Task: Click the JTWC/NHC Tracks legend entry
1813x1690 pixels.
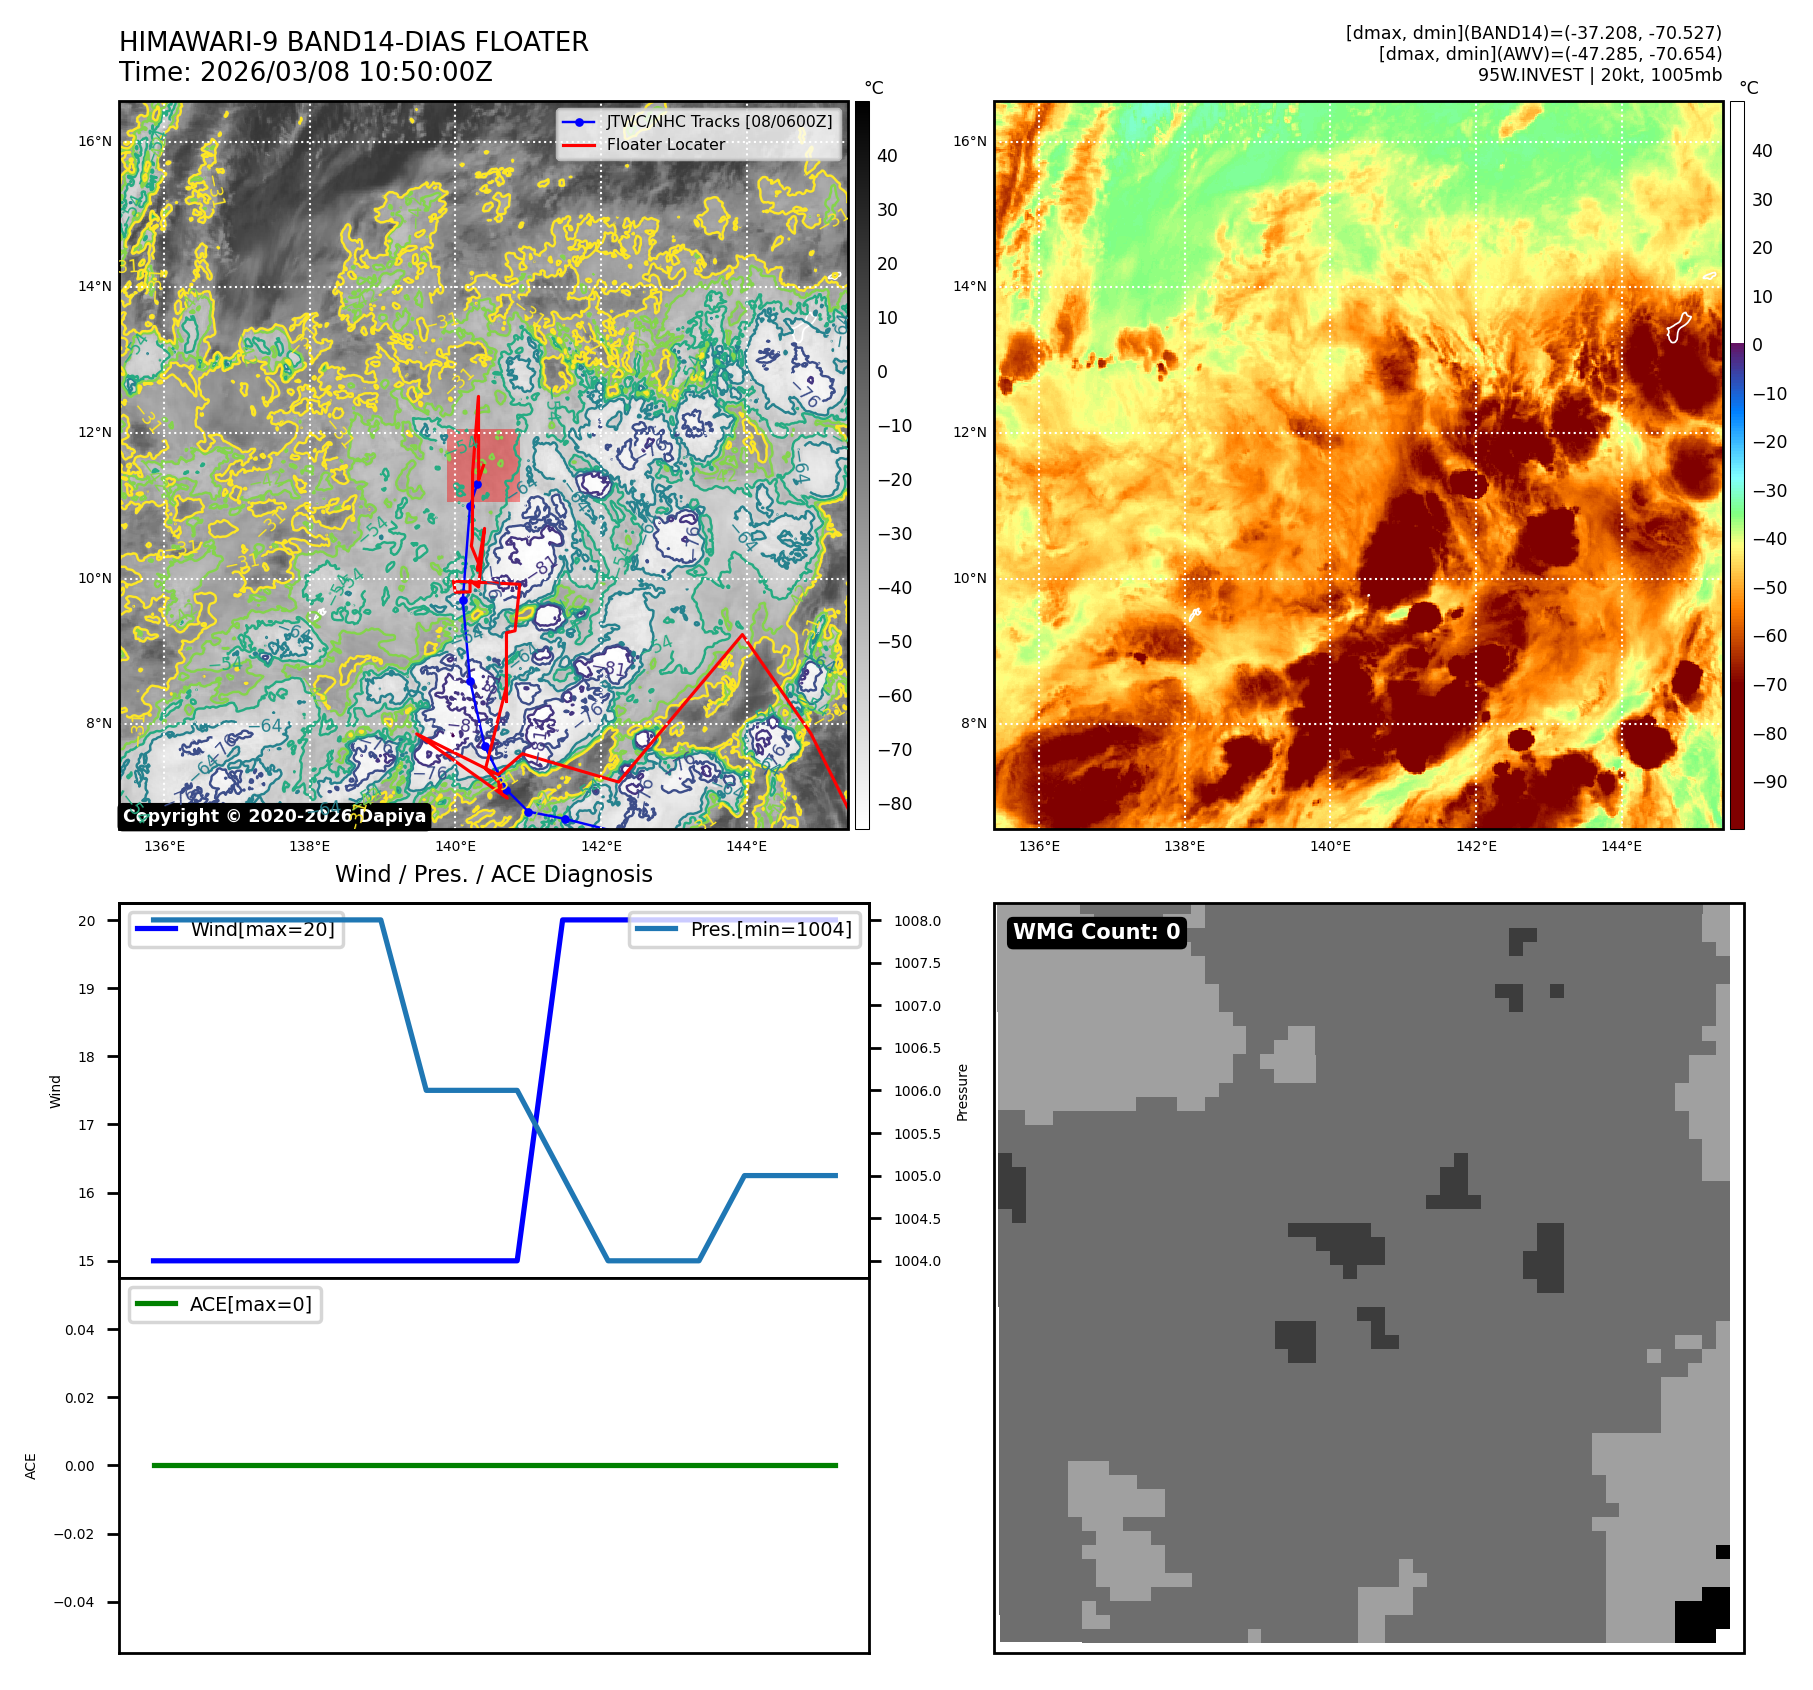Action: (x=718, y=121)
